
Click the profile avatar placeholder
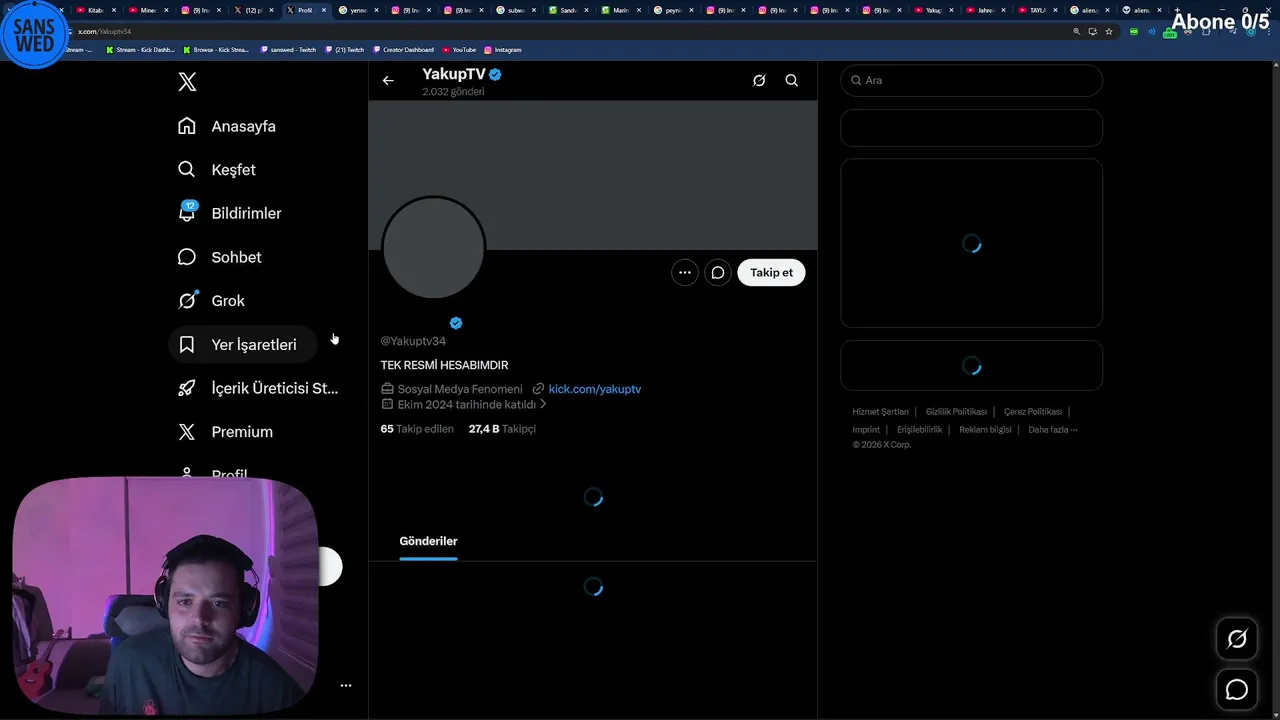(x=434, y=248)
